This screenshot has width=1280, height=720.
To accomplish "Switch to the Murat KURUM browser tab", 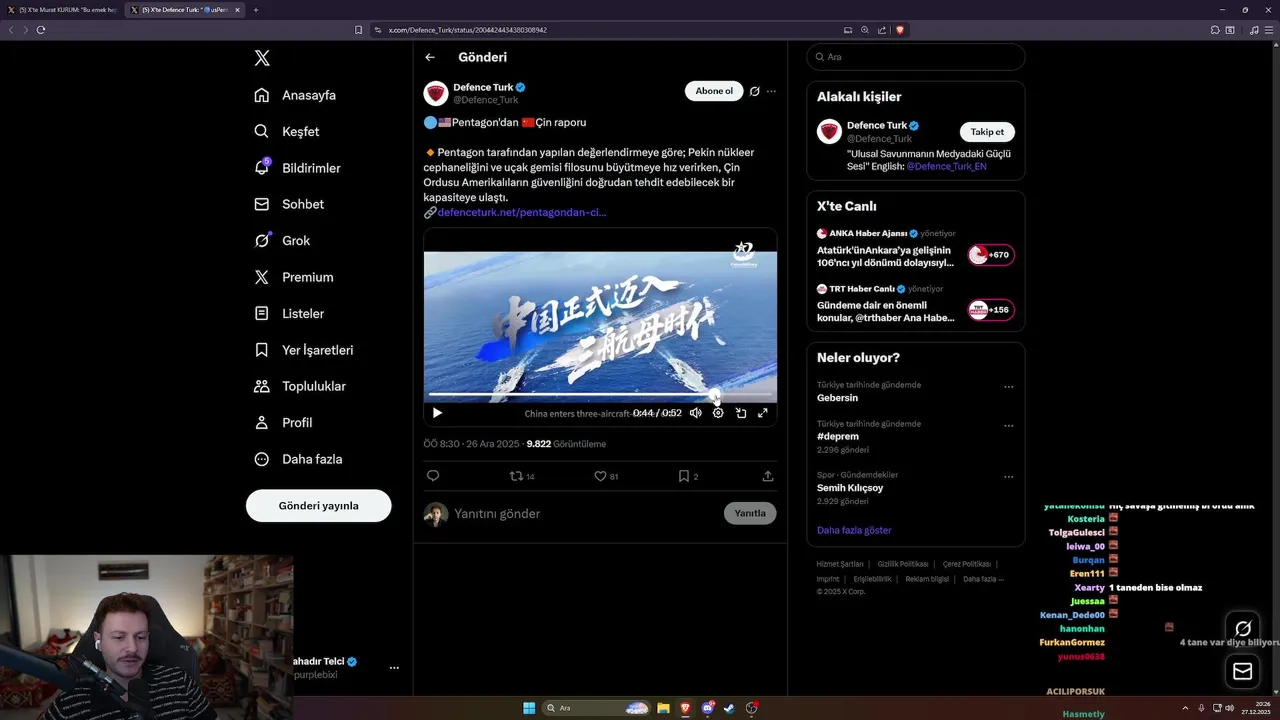I will 61,10.
